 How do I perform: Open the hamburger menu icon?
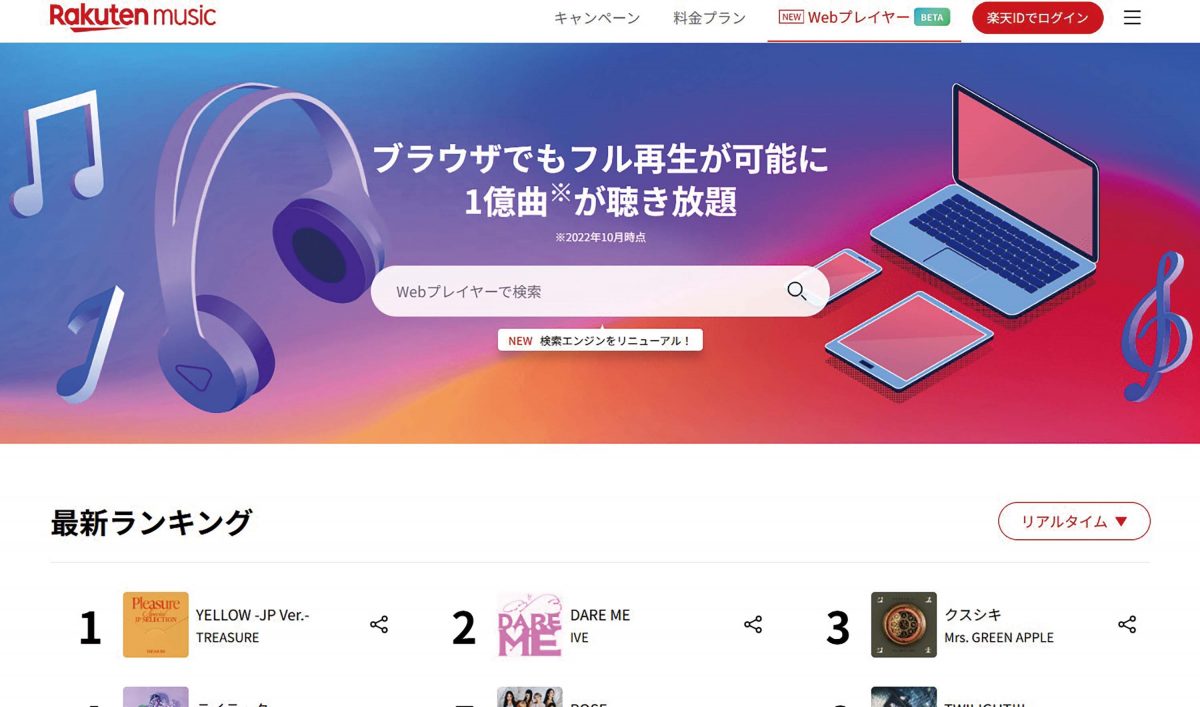tap(1132, 18)
